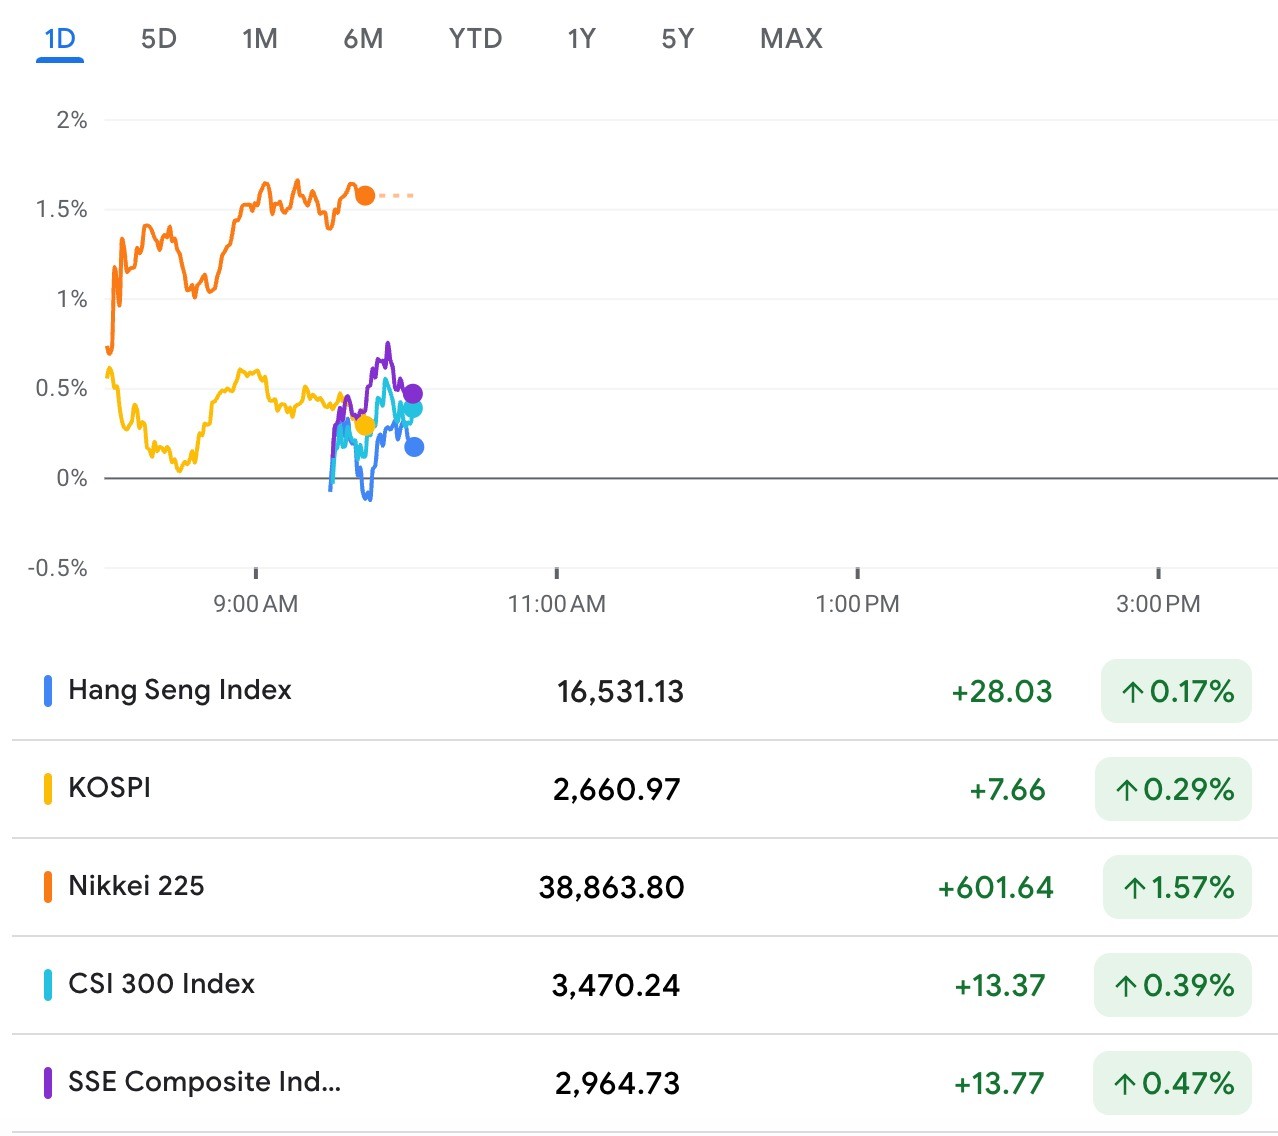The image size is (1278, 1136).
Task: Click the +7.66 point change value
Action: (1008, 789)
